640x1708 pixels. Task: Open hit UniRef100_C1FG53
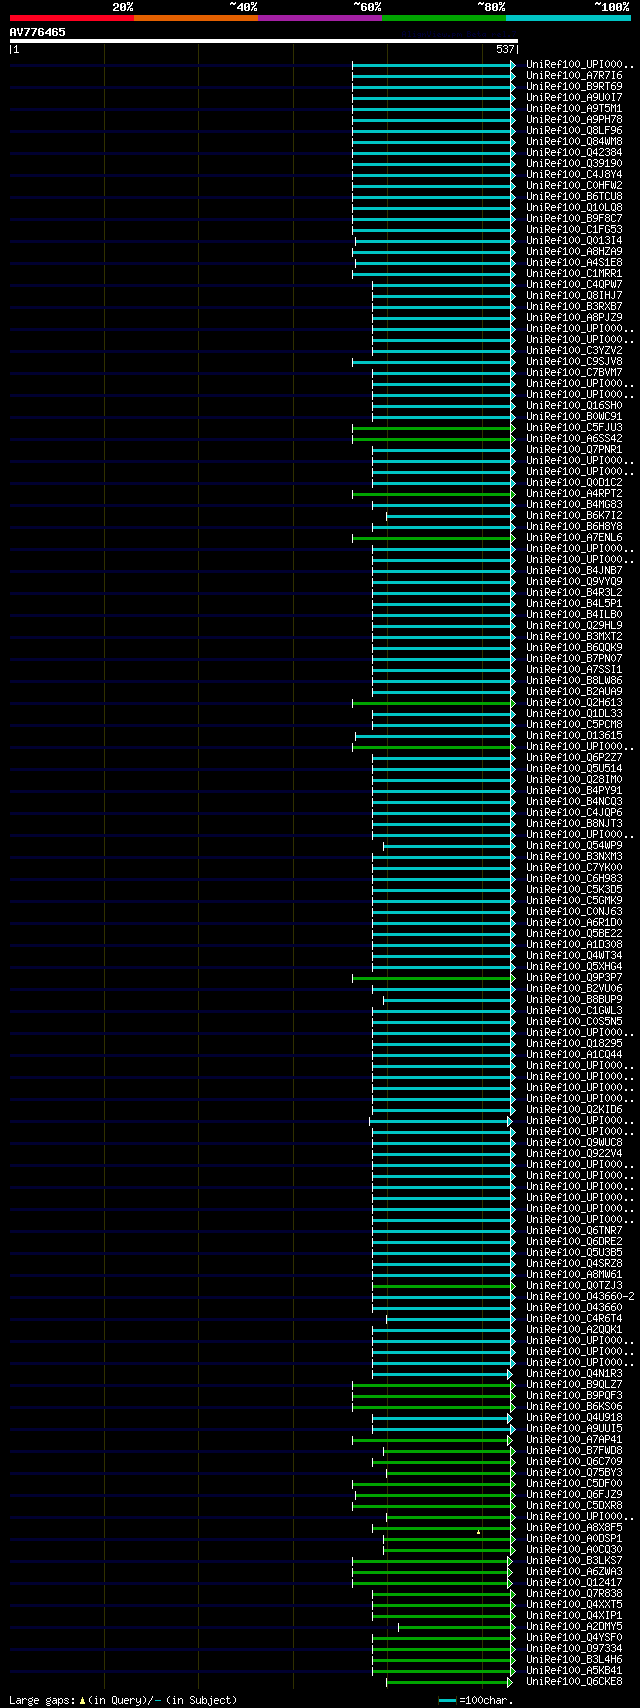tap(574, 229)
